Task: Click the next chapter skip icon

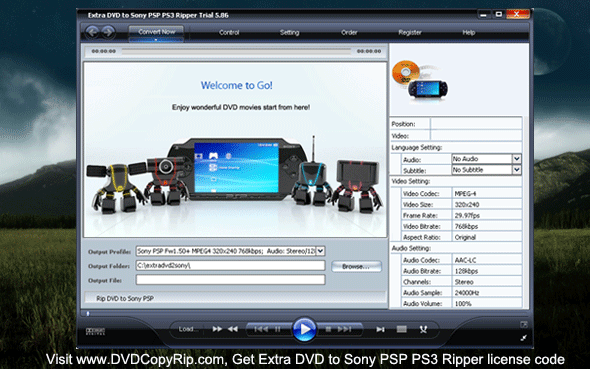Action: tap(344, 330)
